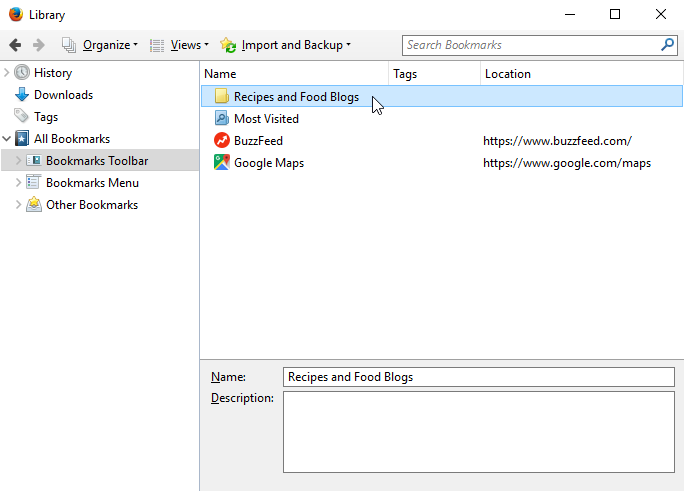Click the Search Bookmarks field

click(x=530, y=45)
